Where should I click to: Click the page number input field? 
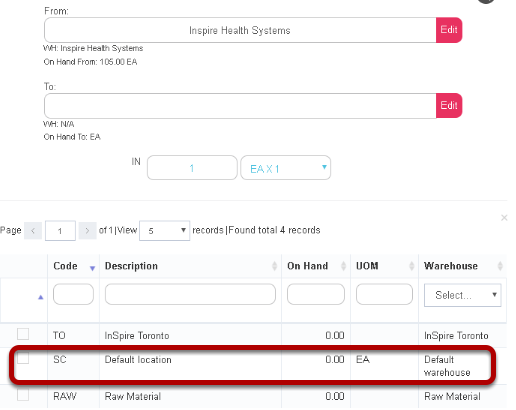(60, 231)
